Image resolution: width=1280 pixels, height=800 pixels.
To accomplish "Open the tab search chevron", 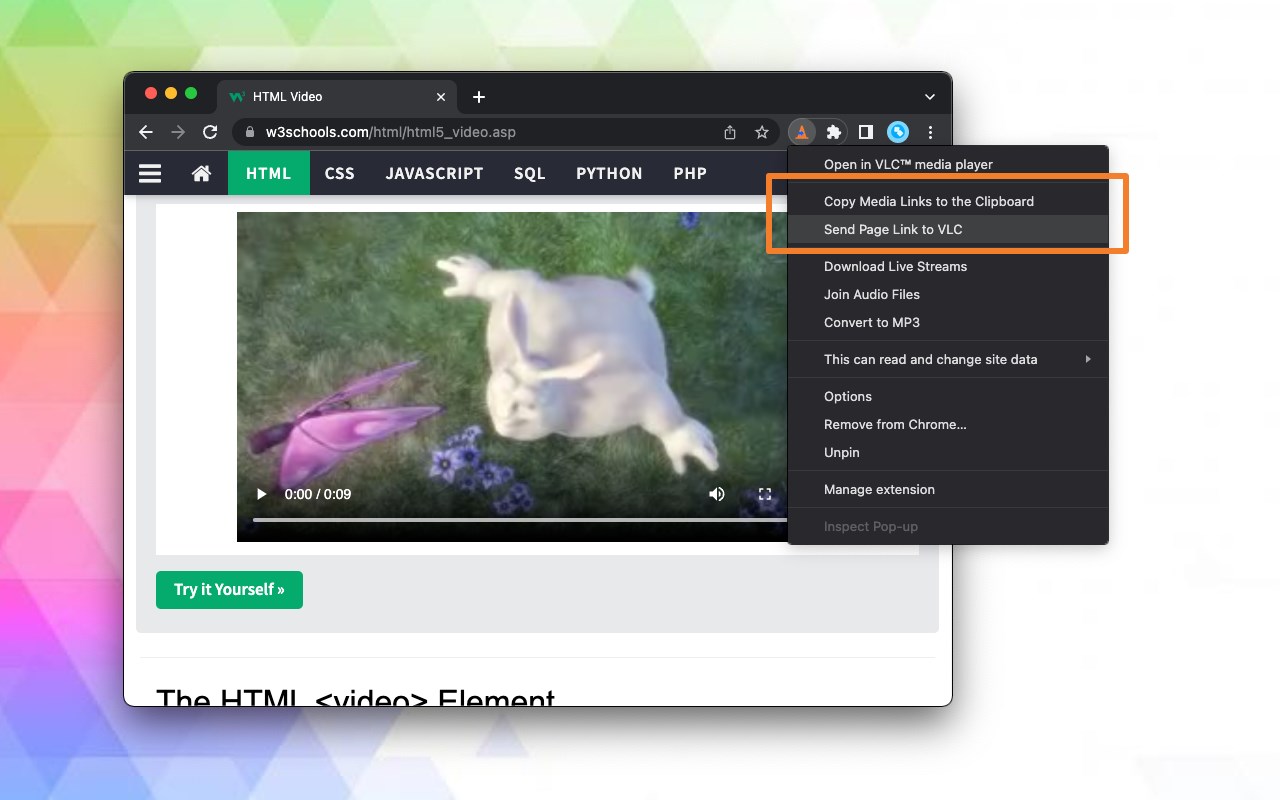I will point(930,97).
